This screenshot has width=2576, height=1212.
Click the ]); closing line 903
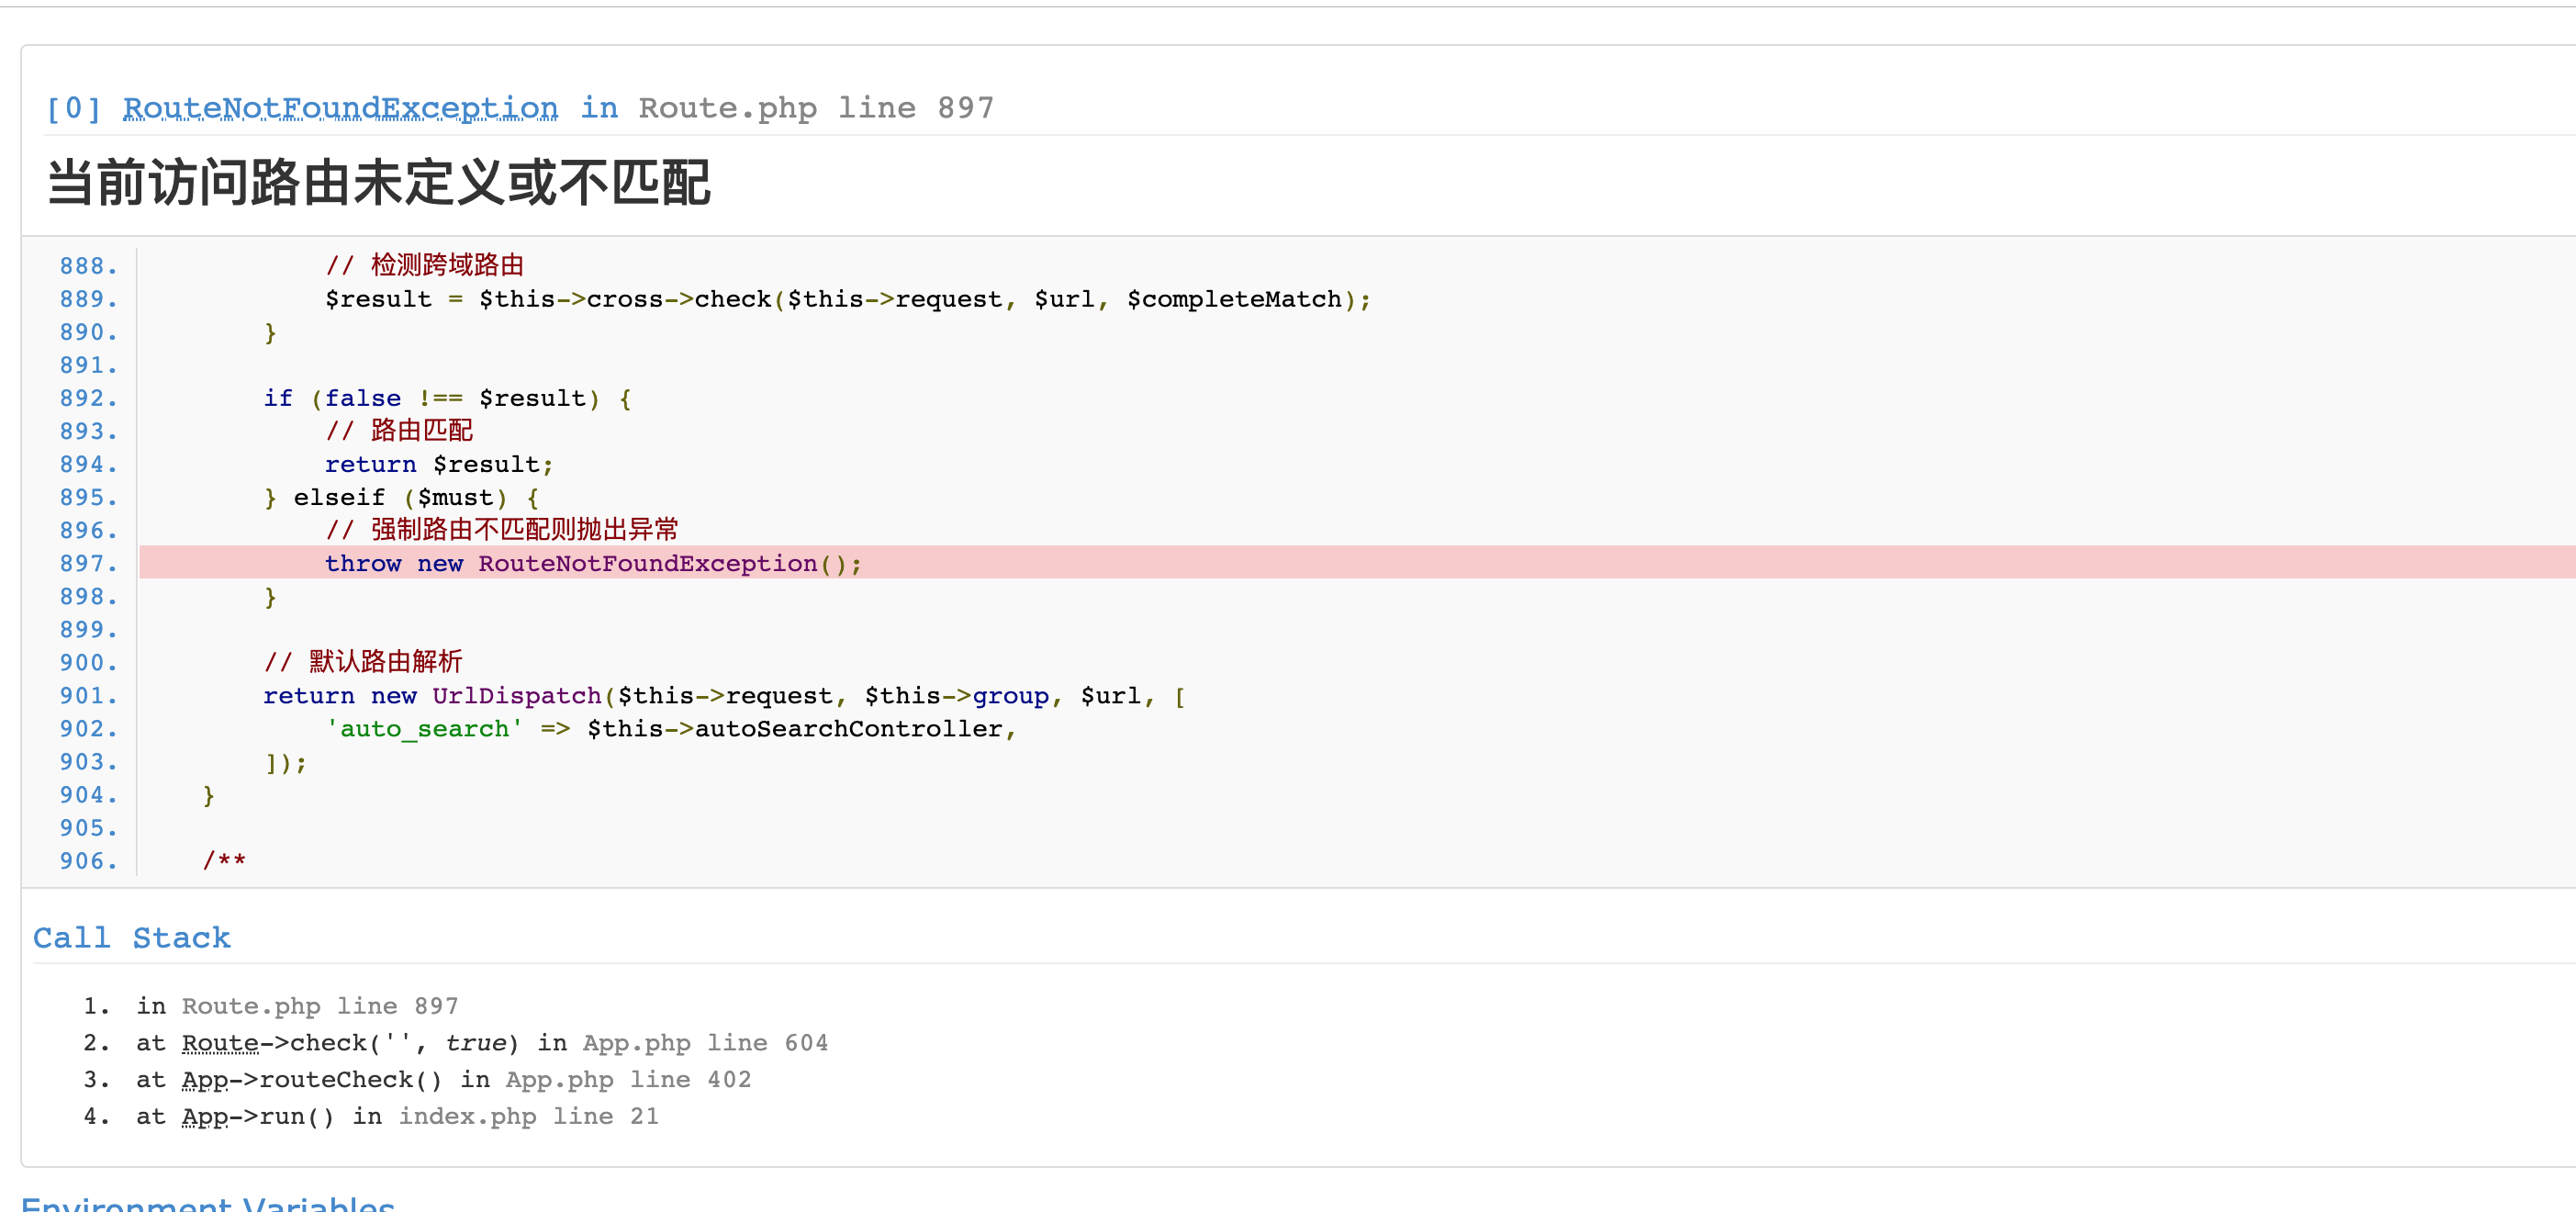[286, 762]
